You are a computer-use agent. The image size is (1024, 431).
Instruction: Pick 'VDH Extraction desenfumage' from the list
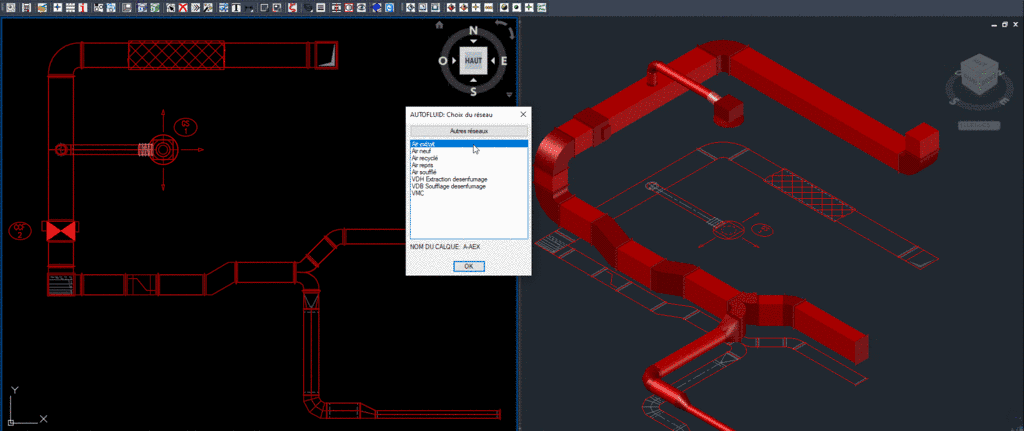[x=447, y=179]
